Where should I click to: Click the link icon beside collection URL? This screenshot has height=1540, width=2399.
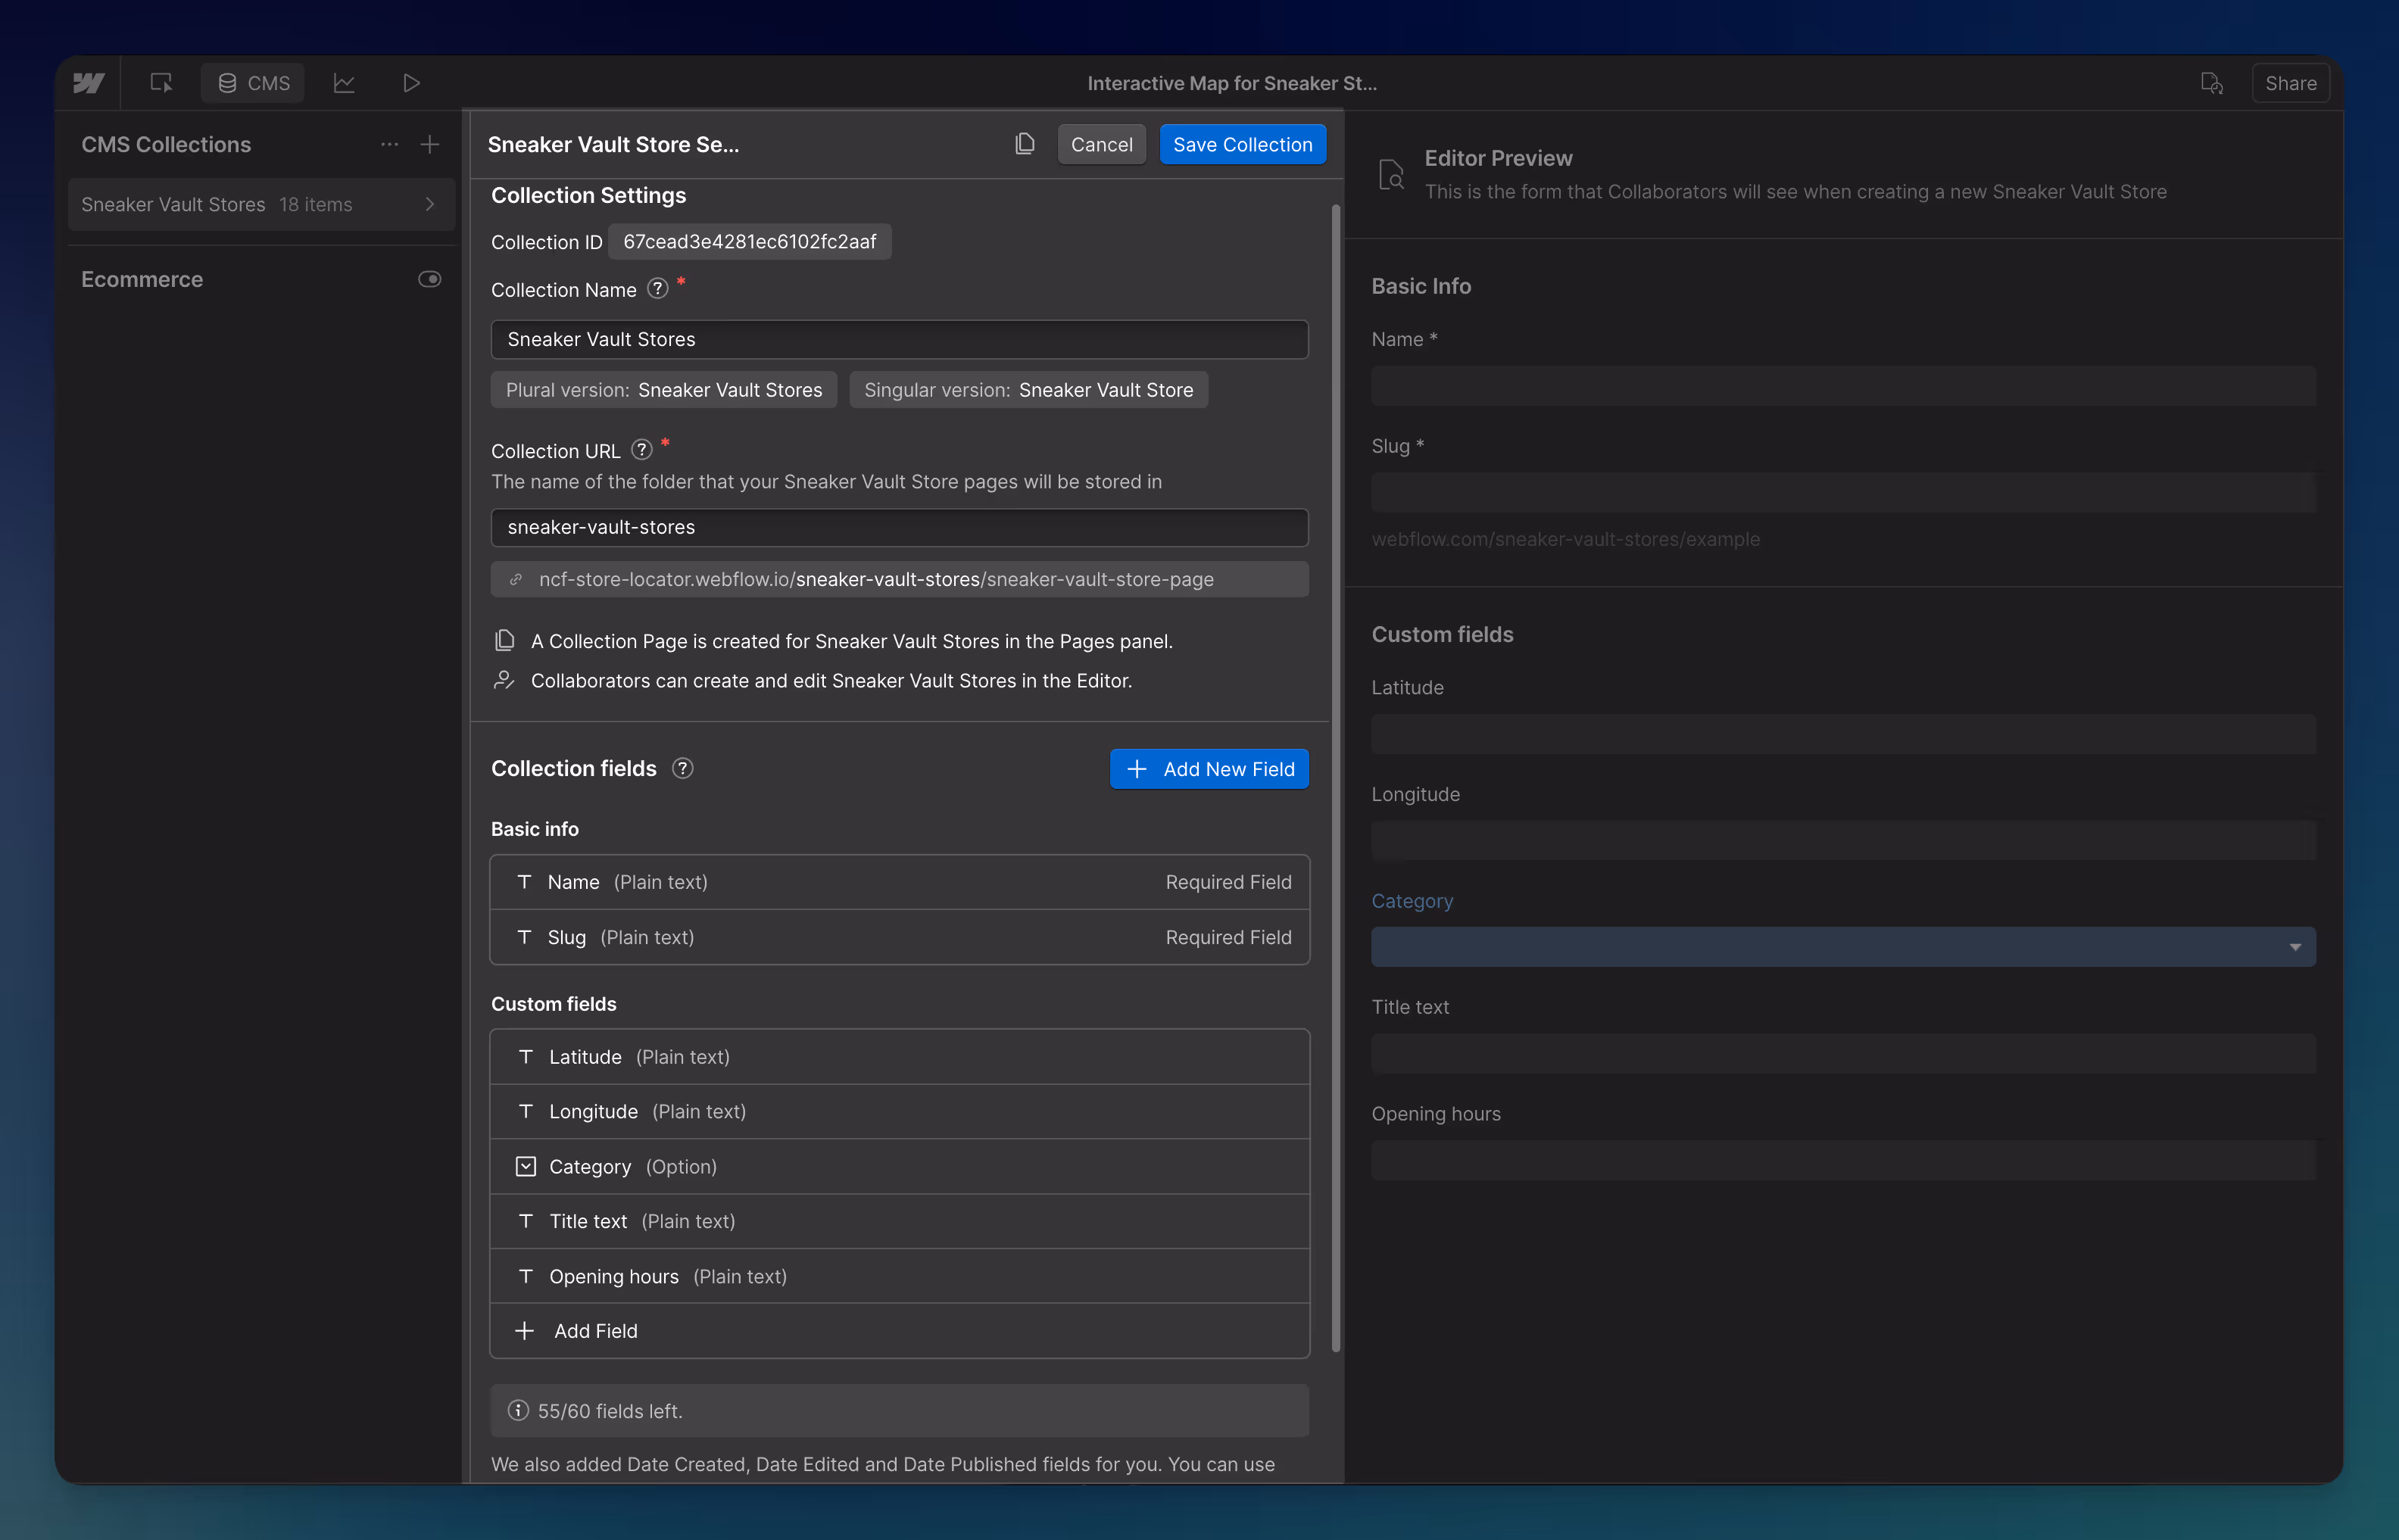coord(516,579)
